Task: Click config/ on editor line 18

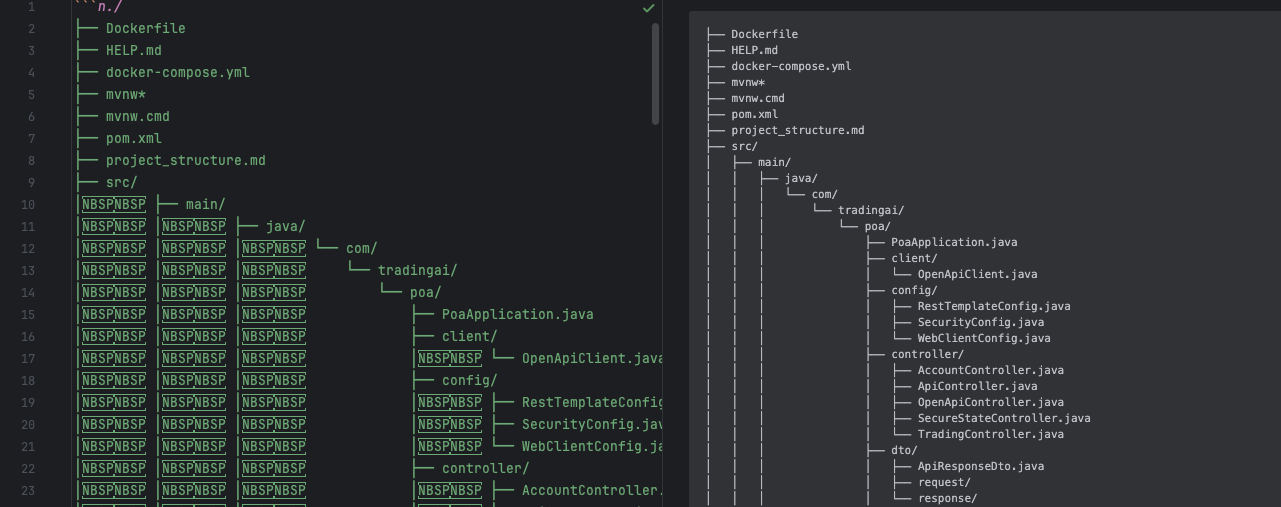Action: click(x=470, y=380)
